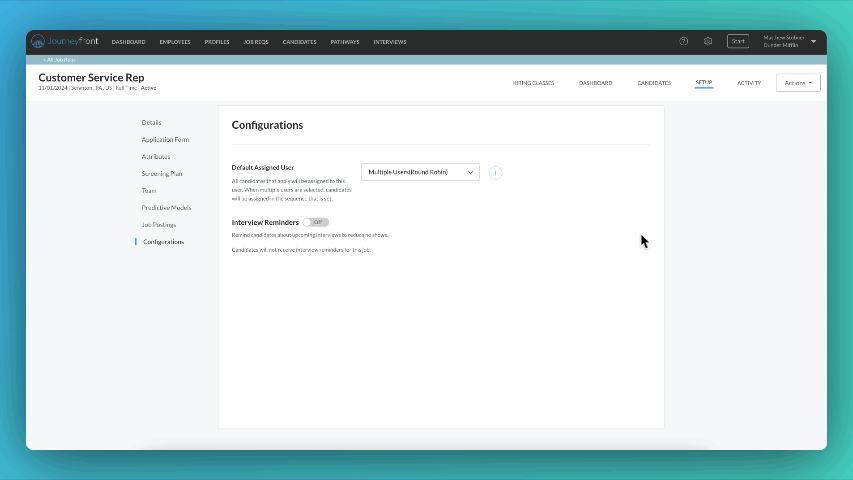
Task: Open Pathways in the top navigation
Action: (344, 42)
